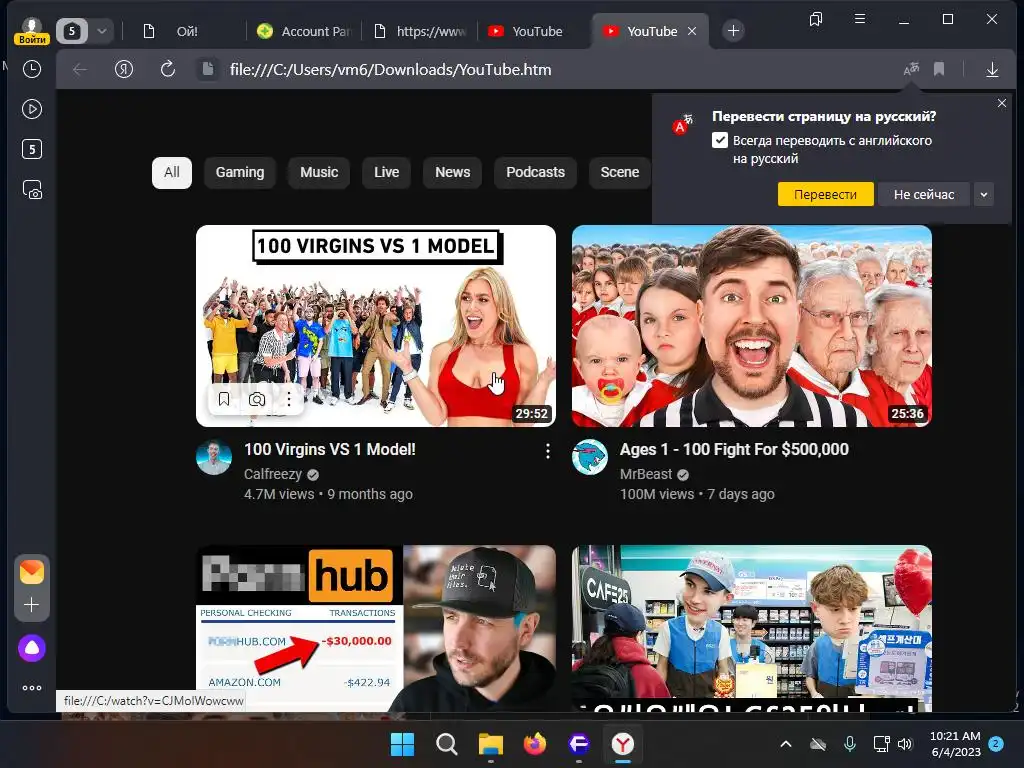Click the Yandex Browser taskbar icon
The image size is (1024, 768).
[622, 744]
